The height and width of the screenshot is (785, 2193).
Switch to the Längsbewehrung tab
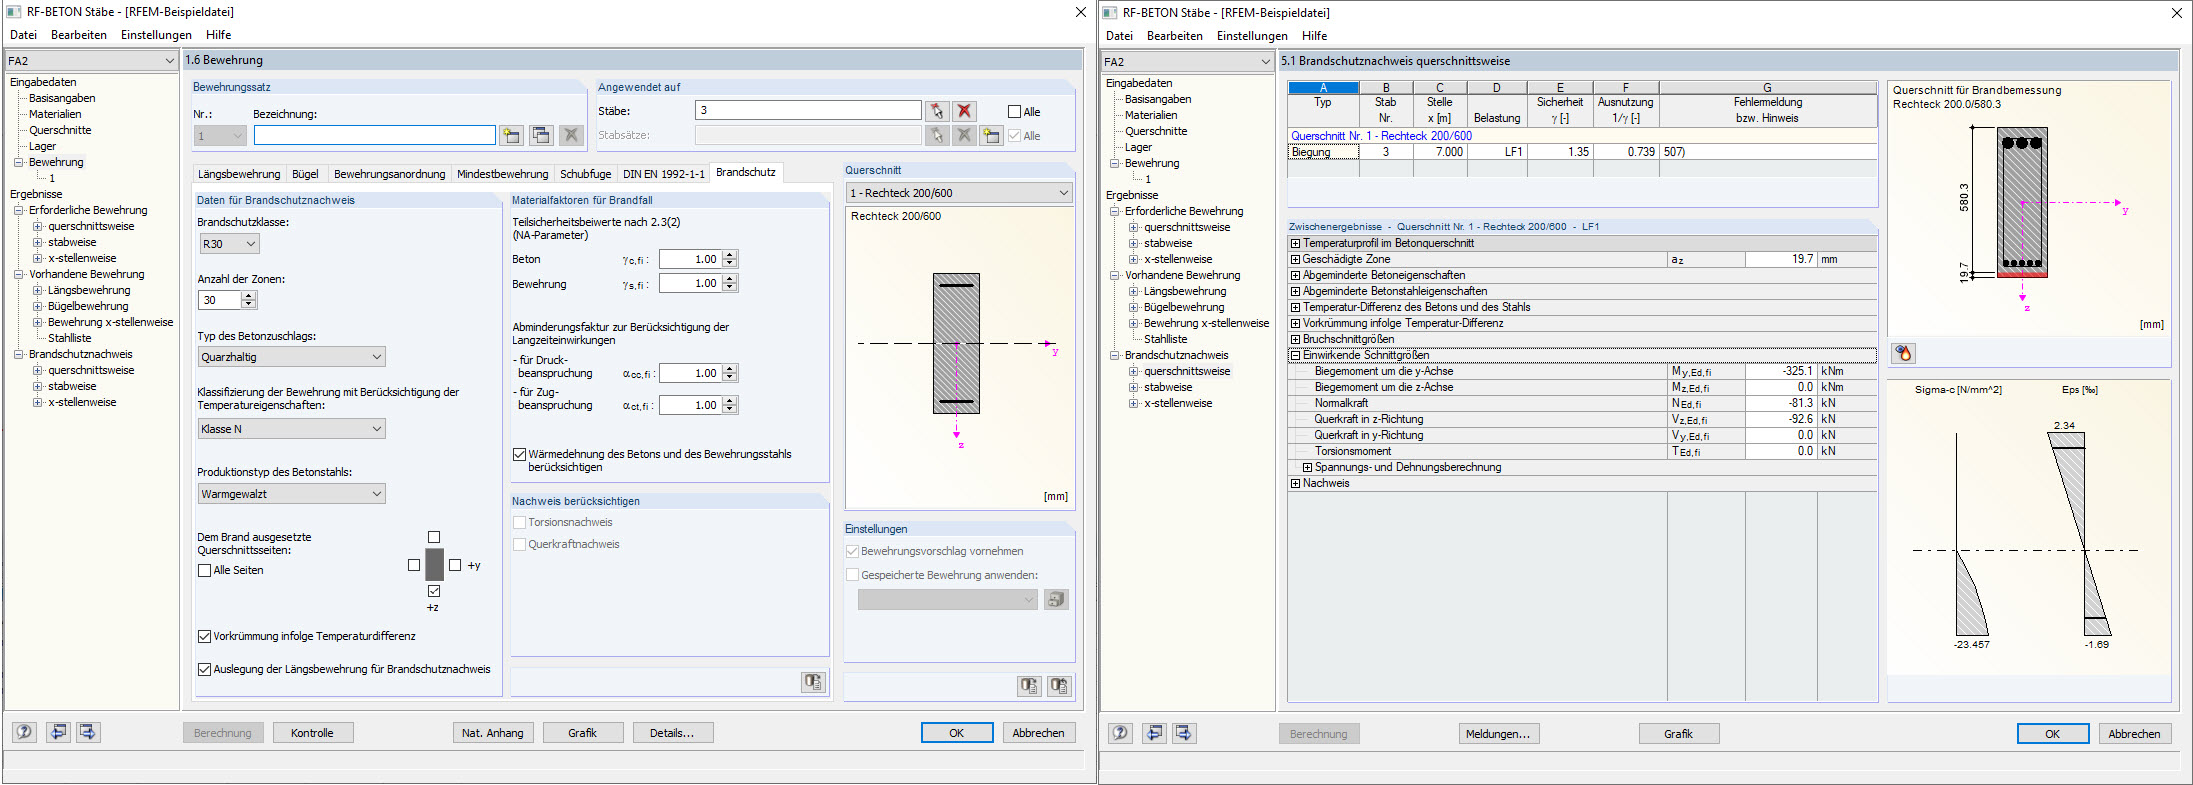pyautogui.click(x=239, y=174)
